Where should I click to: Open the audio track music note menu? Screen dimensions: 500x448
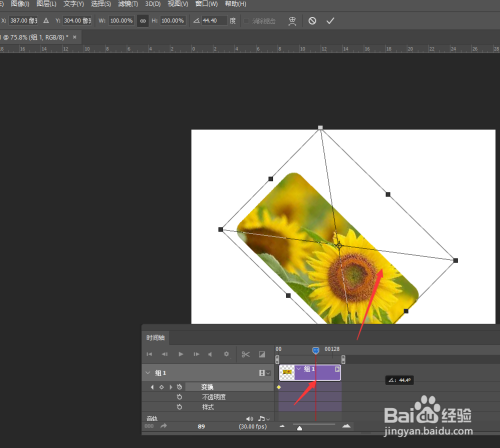pos(264,418)
